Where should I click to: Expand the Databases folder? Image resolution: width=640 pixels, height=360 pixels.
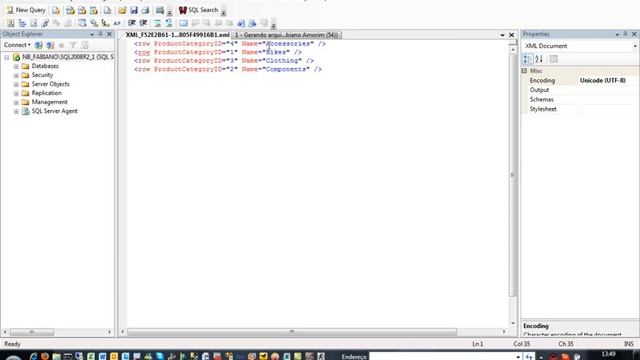16,66
